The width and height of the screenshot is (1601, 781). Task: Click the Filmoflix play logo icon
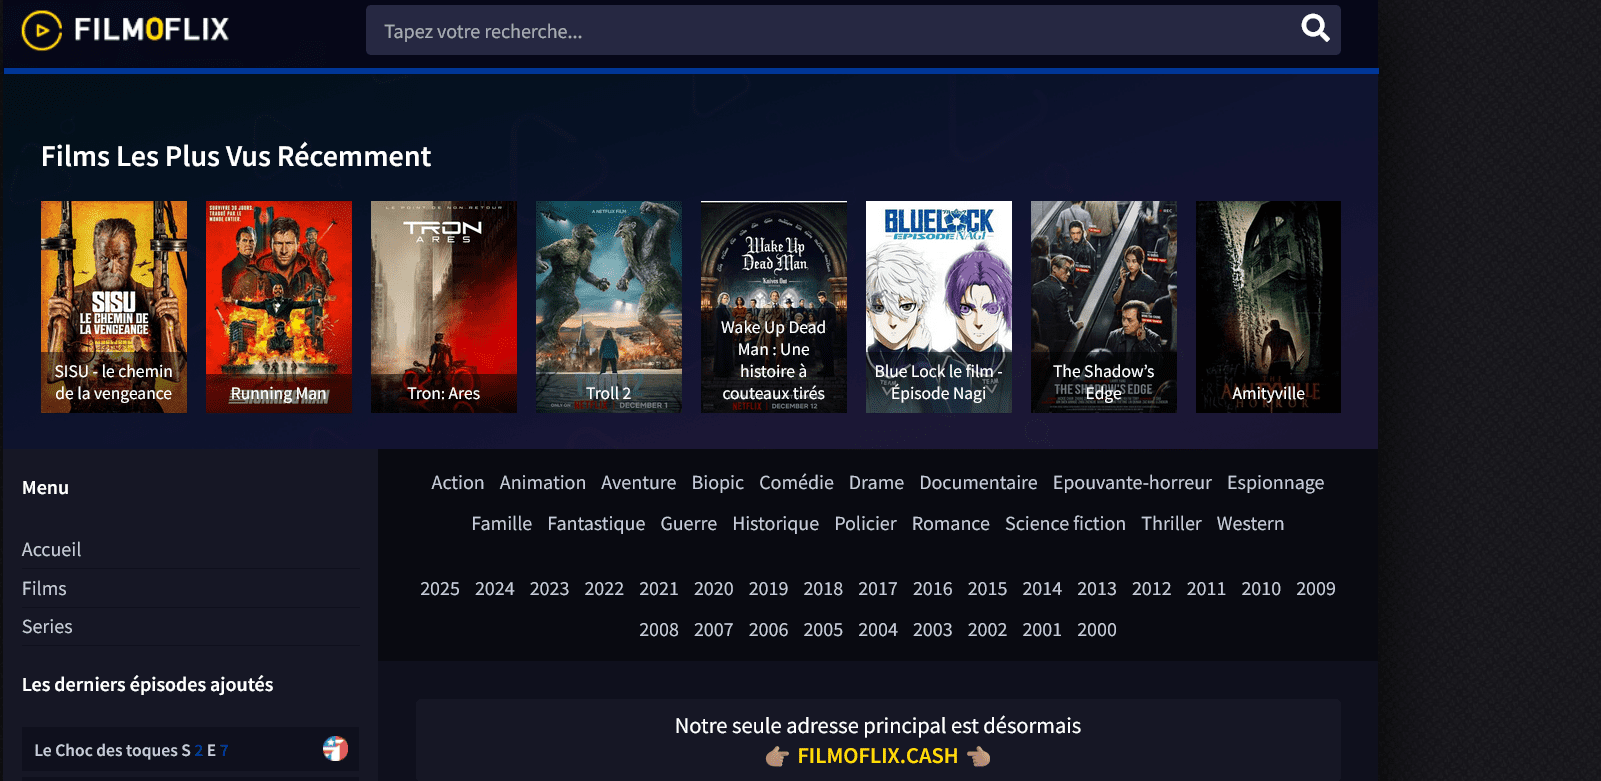click(x=42, y=30)
